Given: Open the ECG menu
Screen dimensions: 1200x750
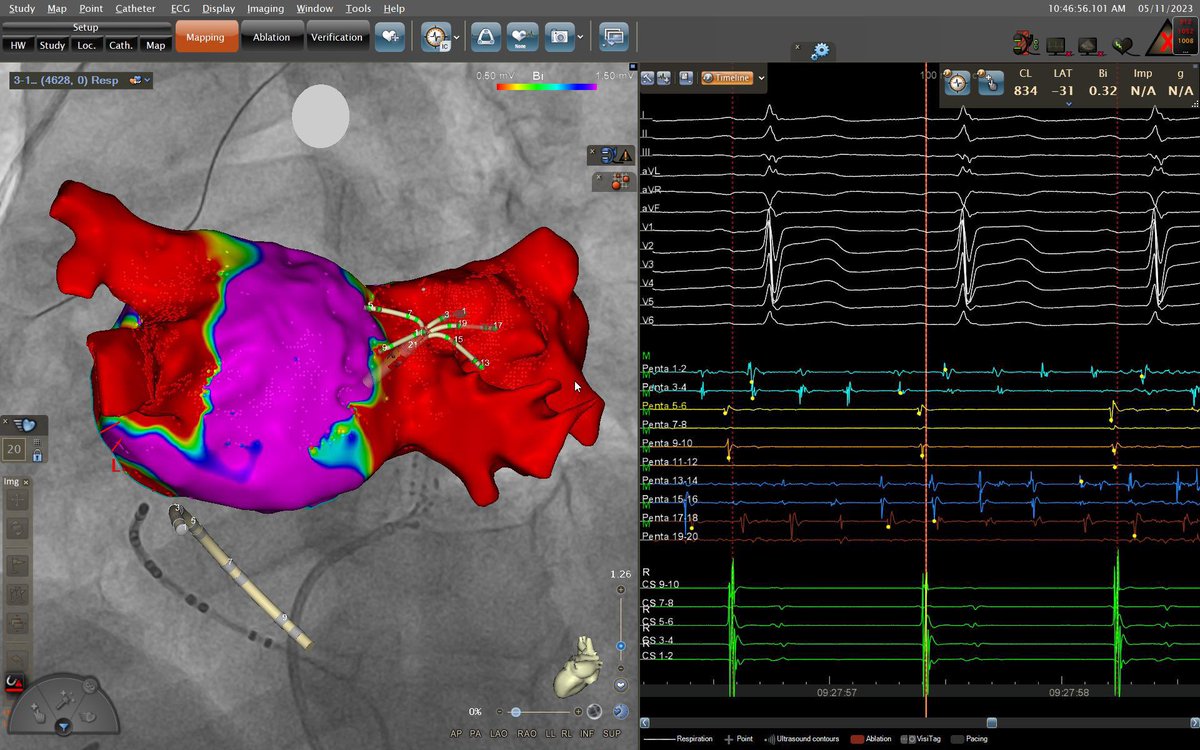Looking at the screenshot, I should coord(180,8).
